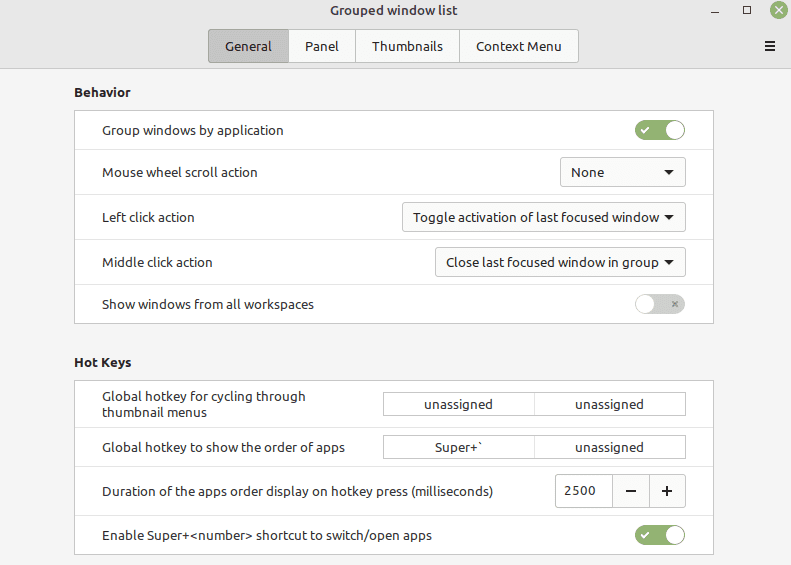The width and height of the screenshot is (791, 565).
Task: Switch to the Panel tab
Action: (322, 46)
